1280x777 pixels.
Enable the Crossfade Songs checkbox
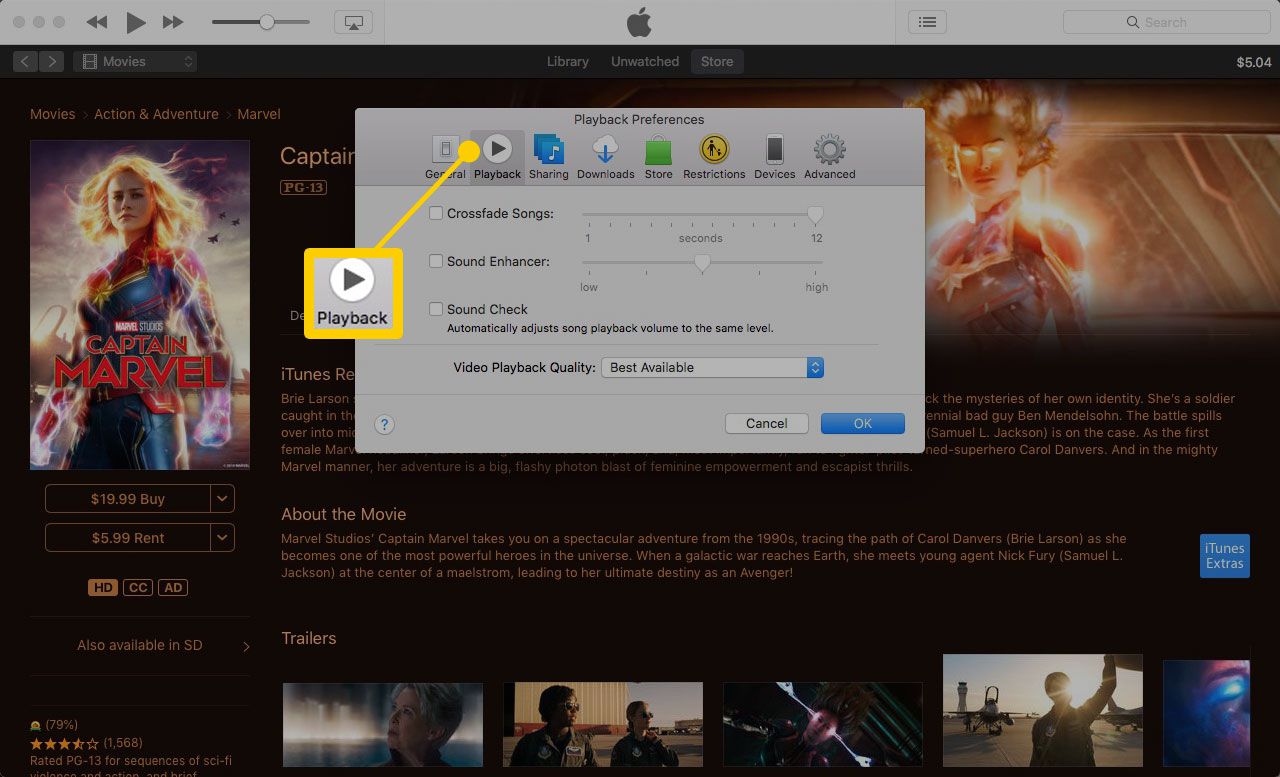coord(436,213)
